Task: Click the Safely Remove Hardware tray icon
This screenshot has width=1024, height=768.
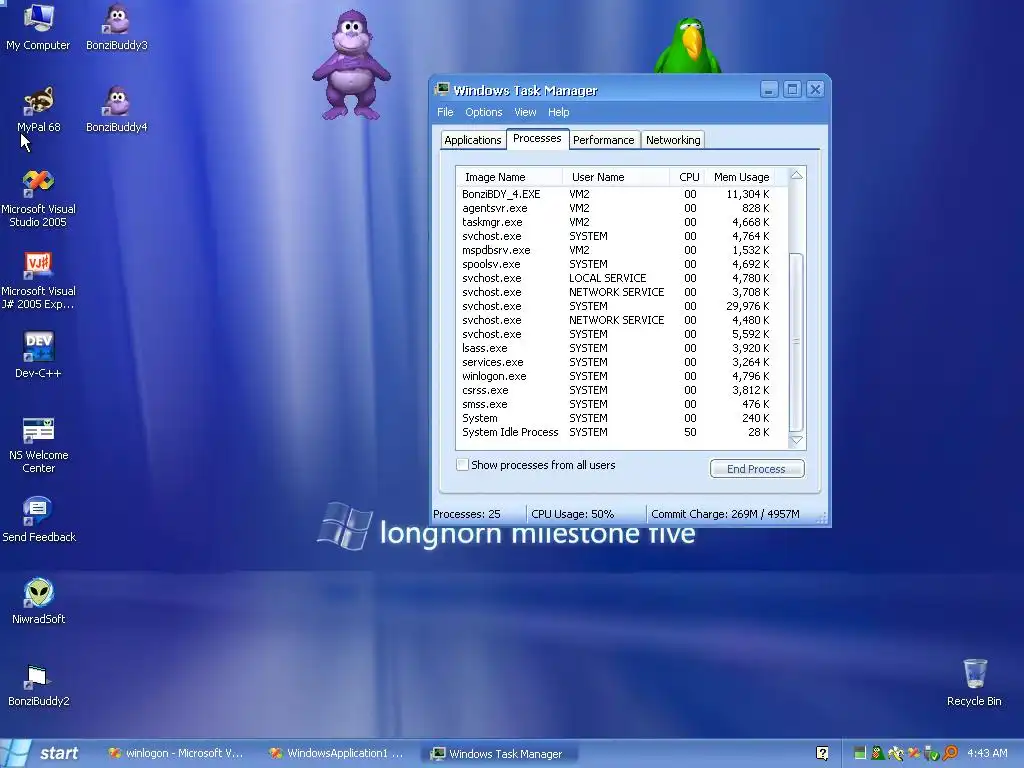Action: [931, 753]
